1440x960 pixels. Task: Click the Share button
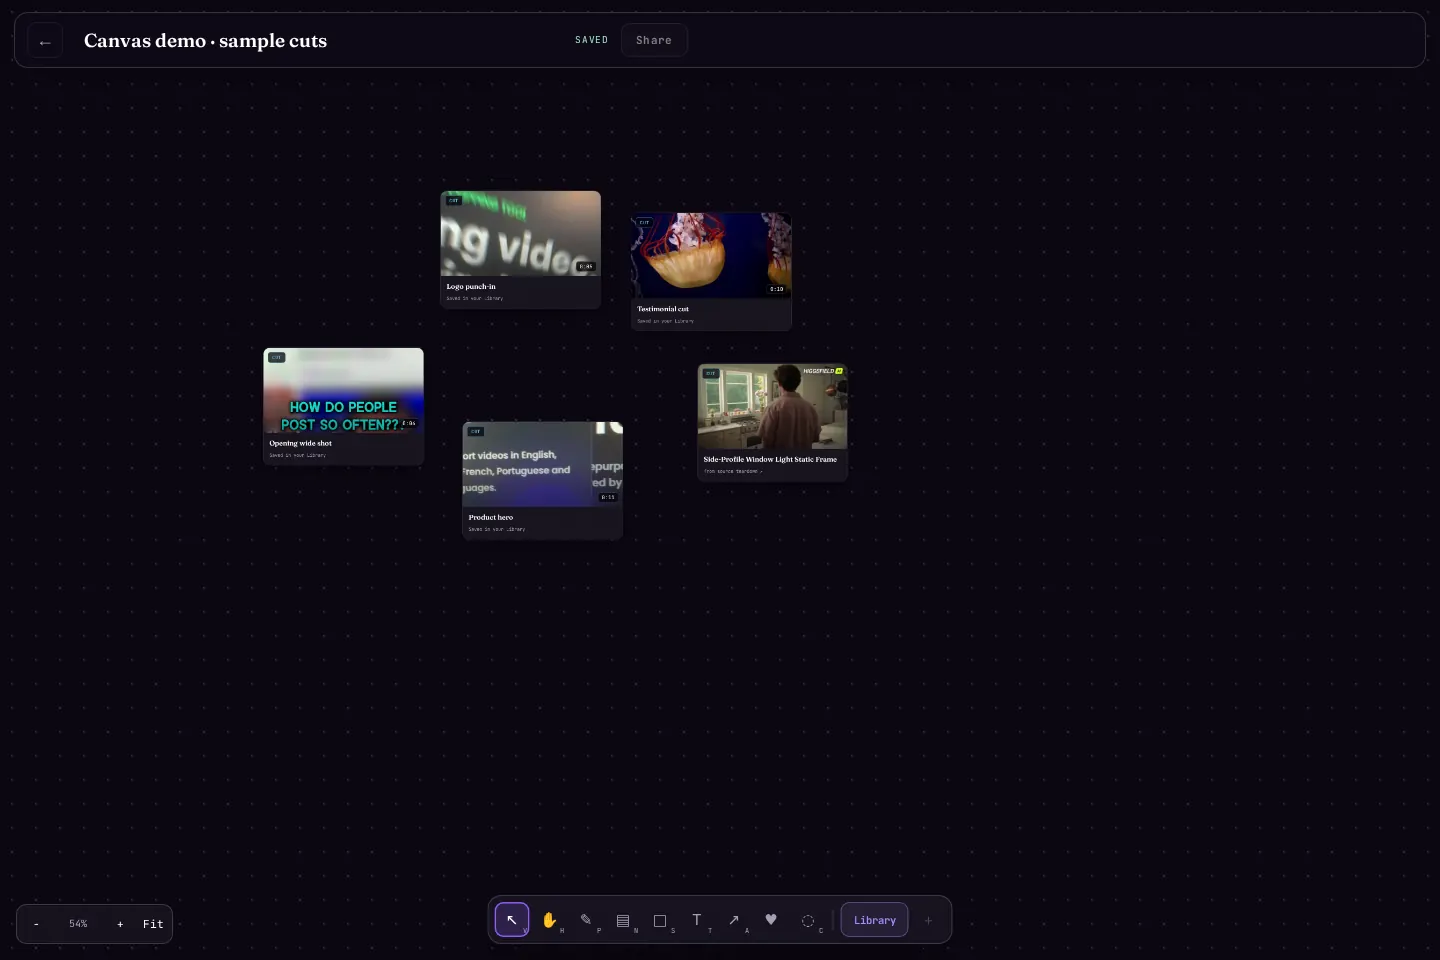(x=654, y=40)
